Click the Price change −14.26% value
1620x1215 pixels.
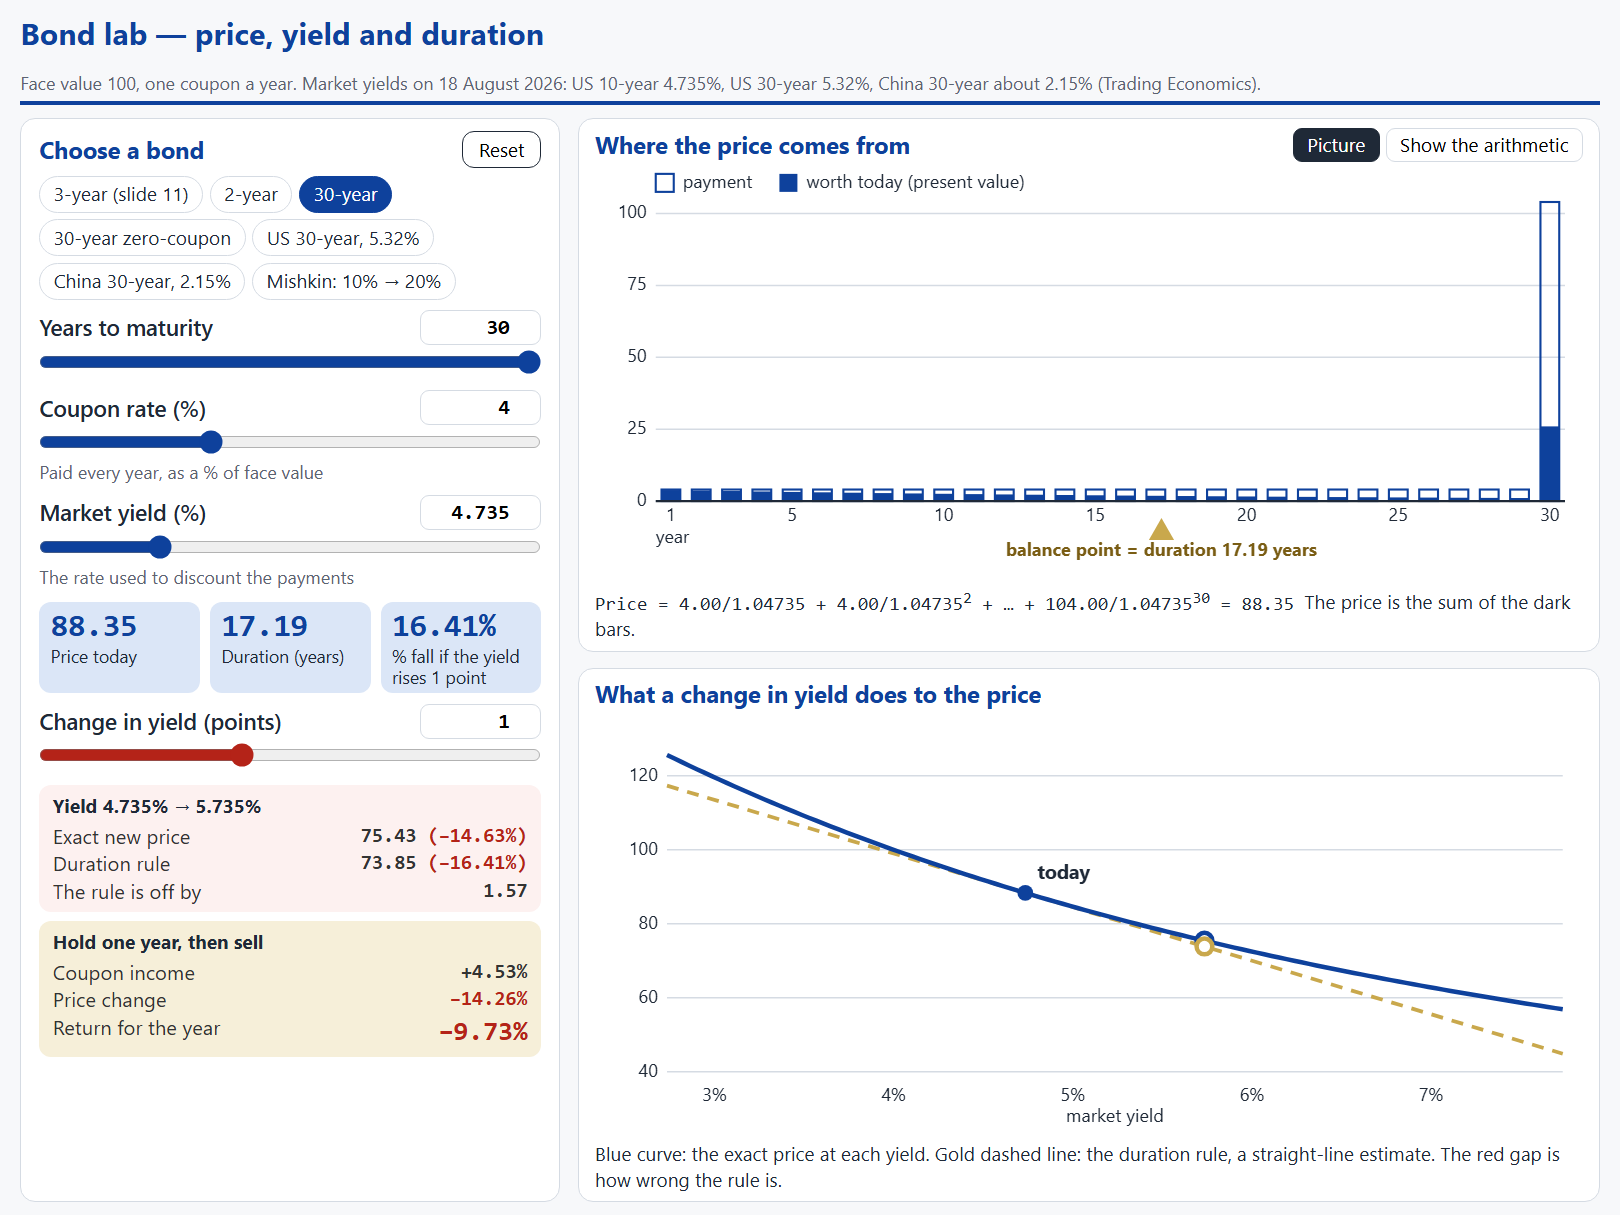[489, 999]
